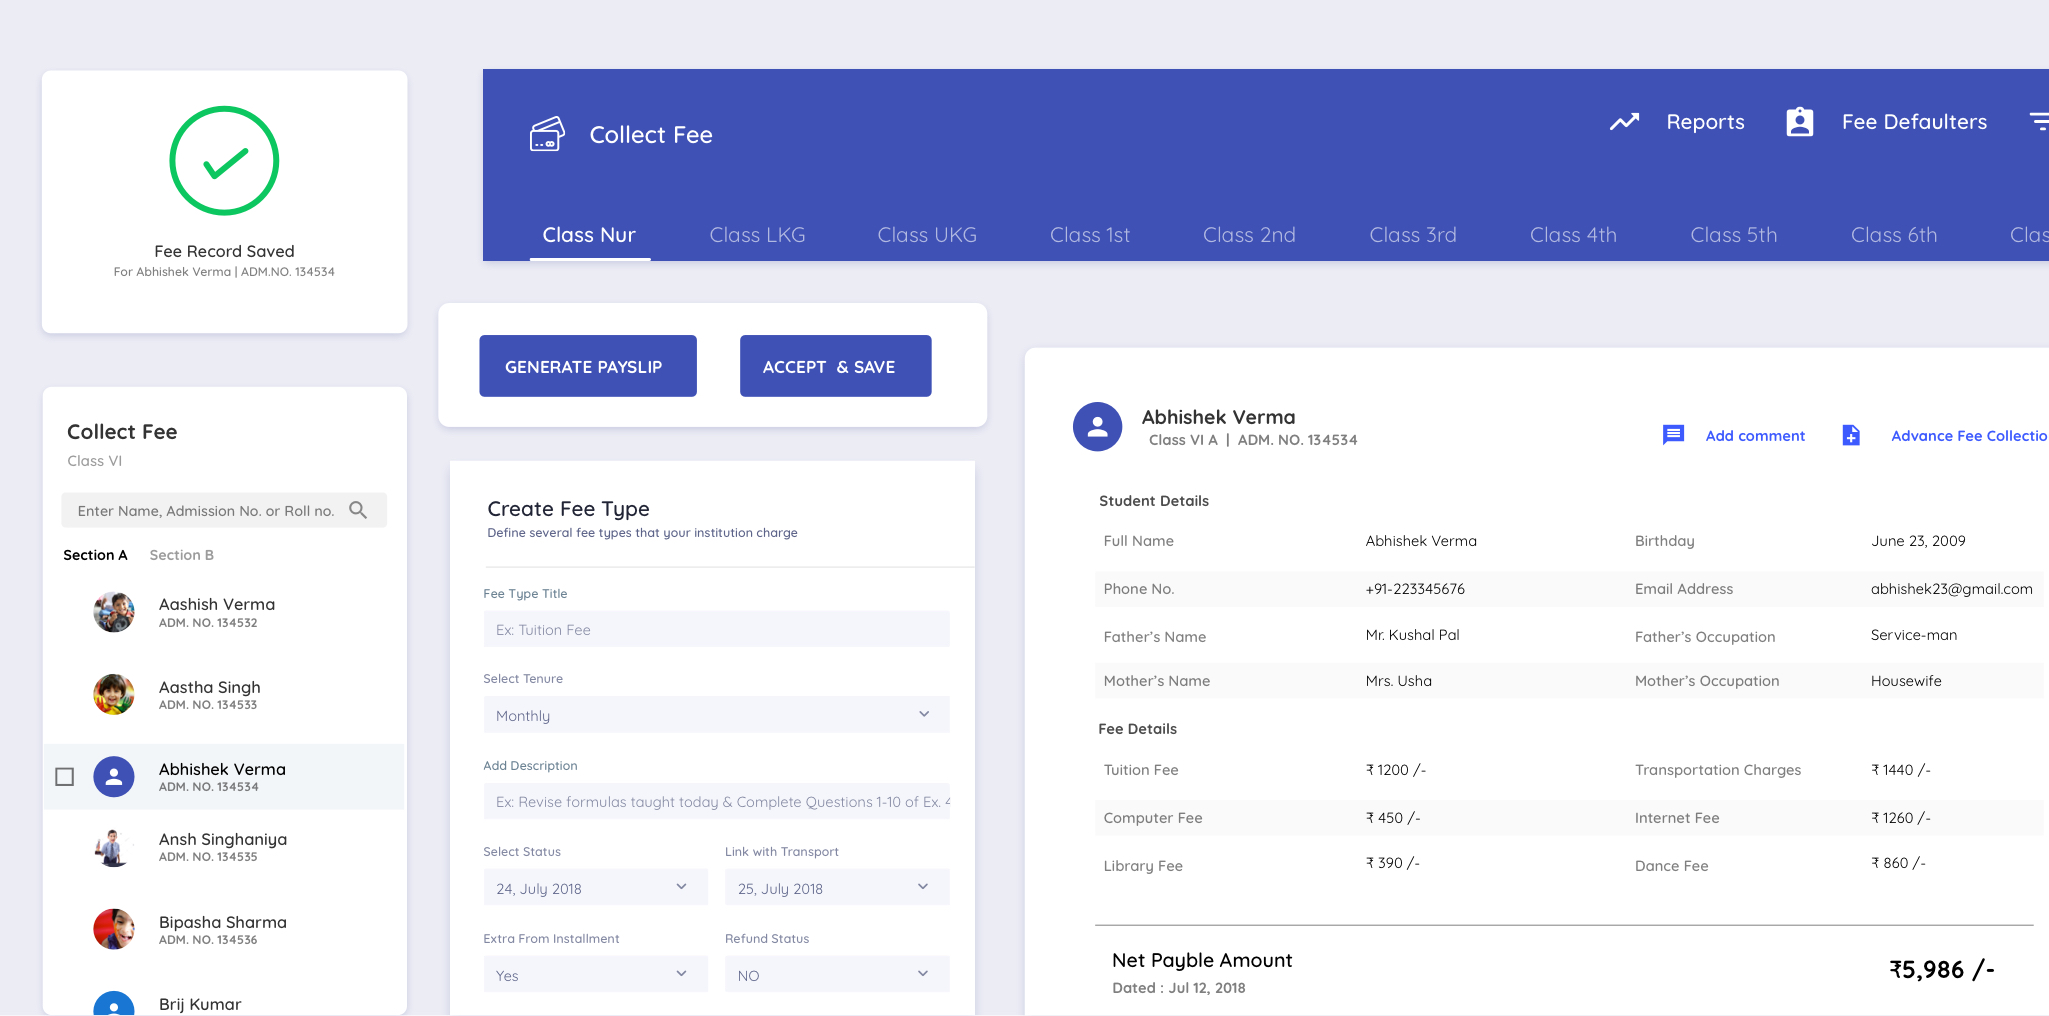
Task: Click the search magnifier icon
Action: pyautogui.click(x=358, y=510)
